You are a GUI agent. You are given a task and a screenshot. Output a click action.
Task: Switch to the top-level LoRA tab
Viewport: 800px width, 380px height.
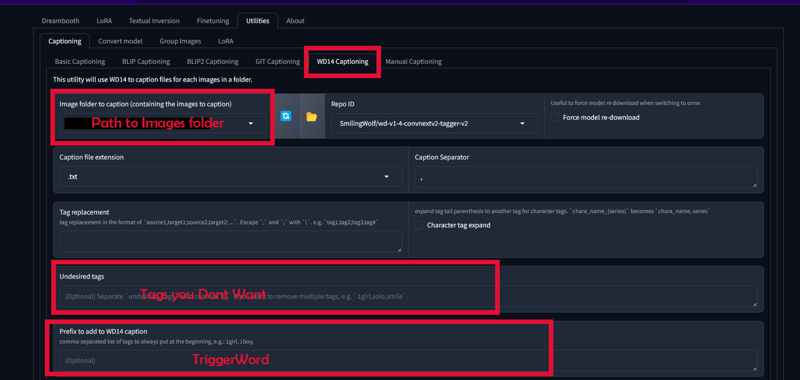104,21
